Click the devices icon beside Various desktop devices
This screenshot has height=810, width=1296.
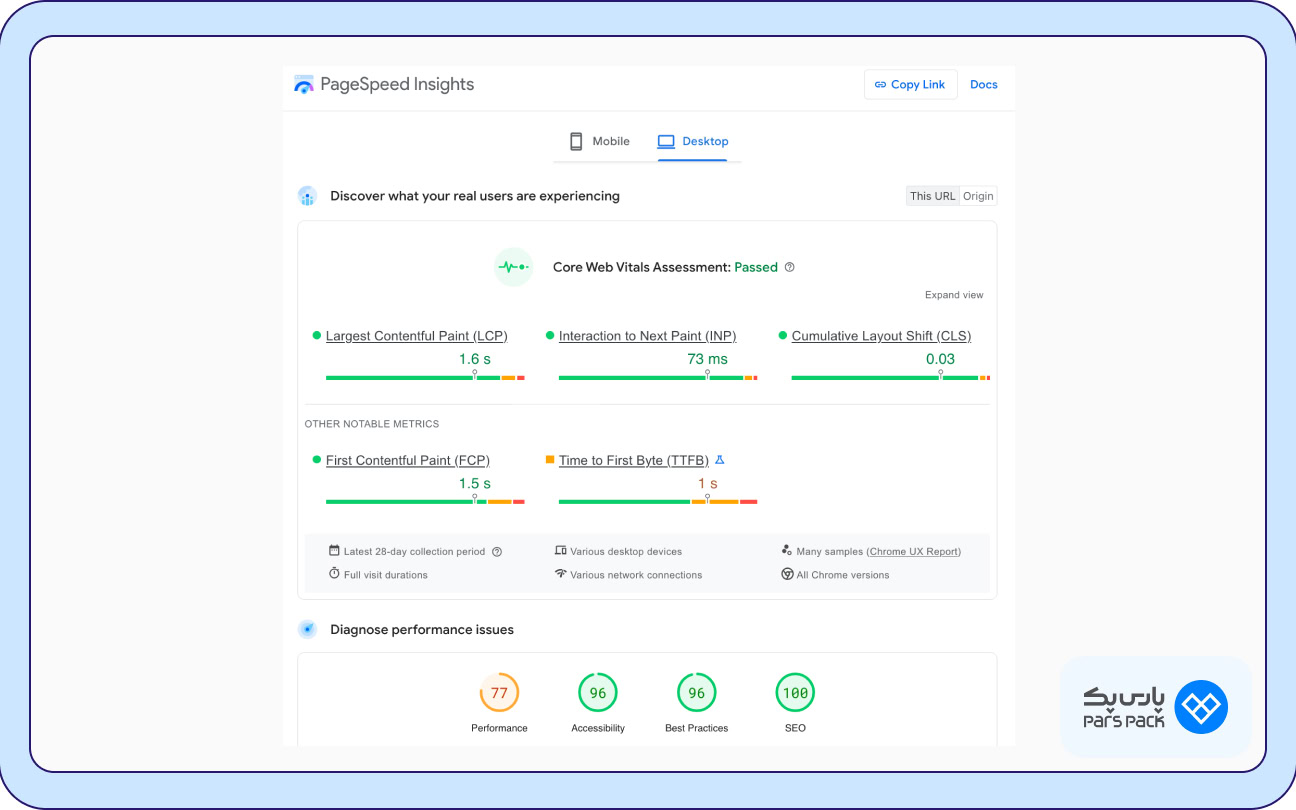pyautogui.click(x=561, y=551)
